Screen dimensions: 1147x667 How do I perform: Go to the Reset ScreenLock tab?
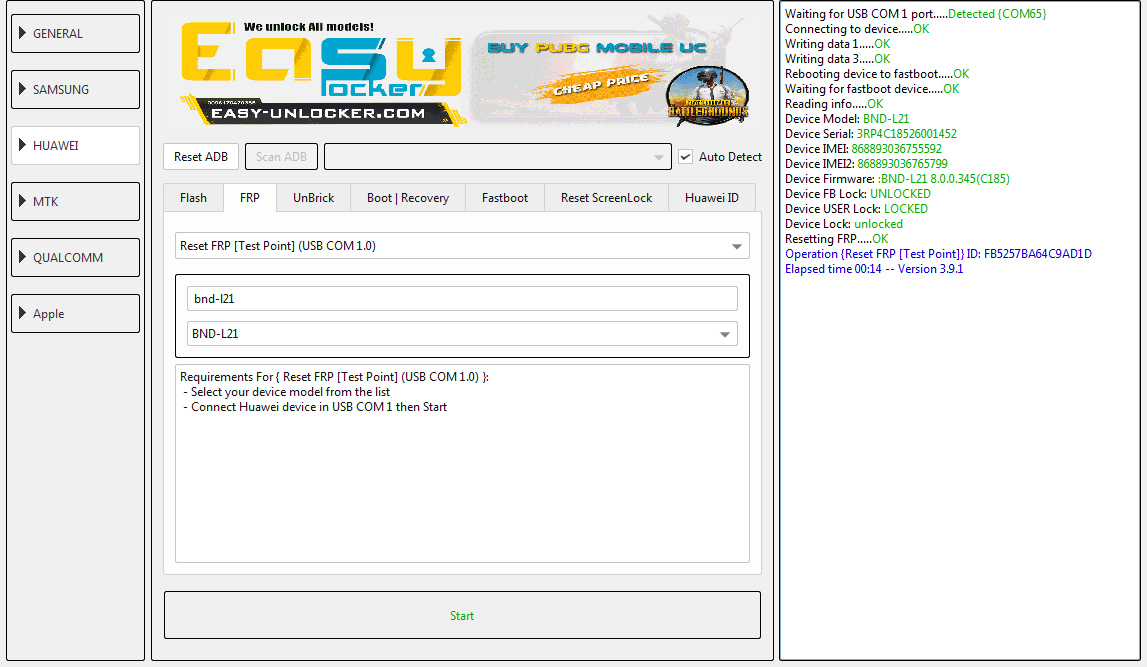point(606,198)
